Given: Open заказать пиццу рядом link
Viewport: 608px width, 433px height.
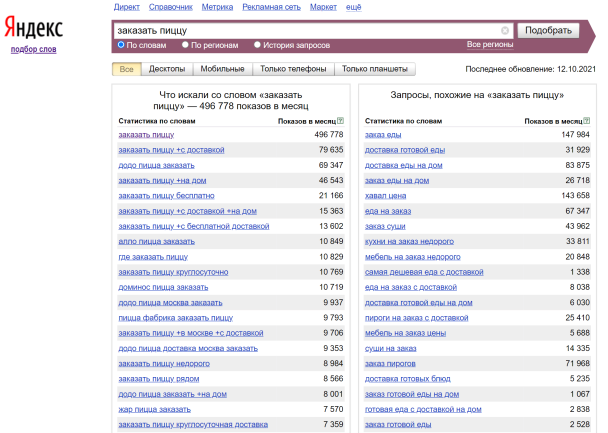Looking at the screenshot, I should [159, 378].
